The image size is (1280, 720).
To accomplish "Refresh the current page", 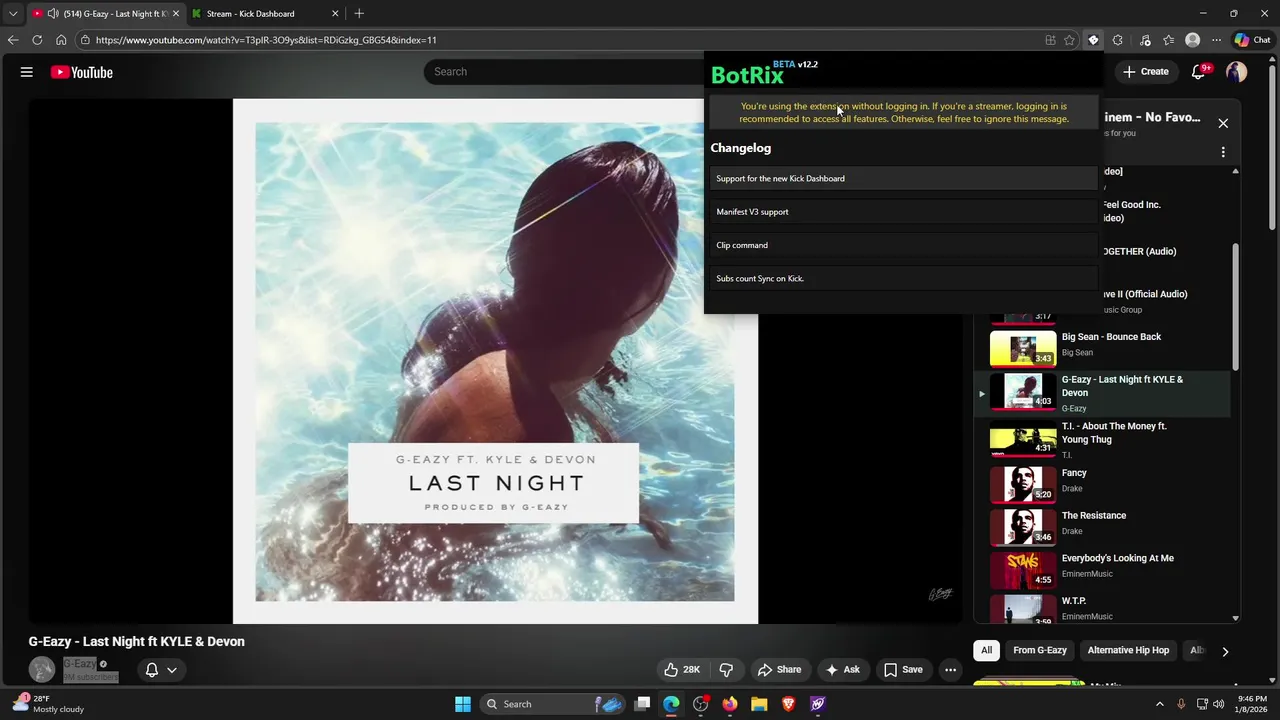I will click(37, 40).
